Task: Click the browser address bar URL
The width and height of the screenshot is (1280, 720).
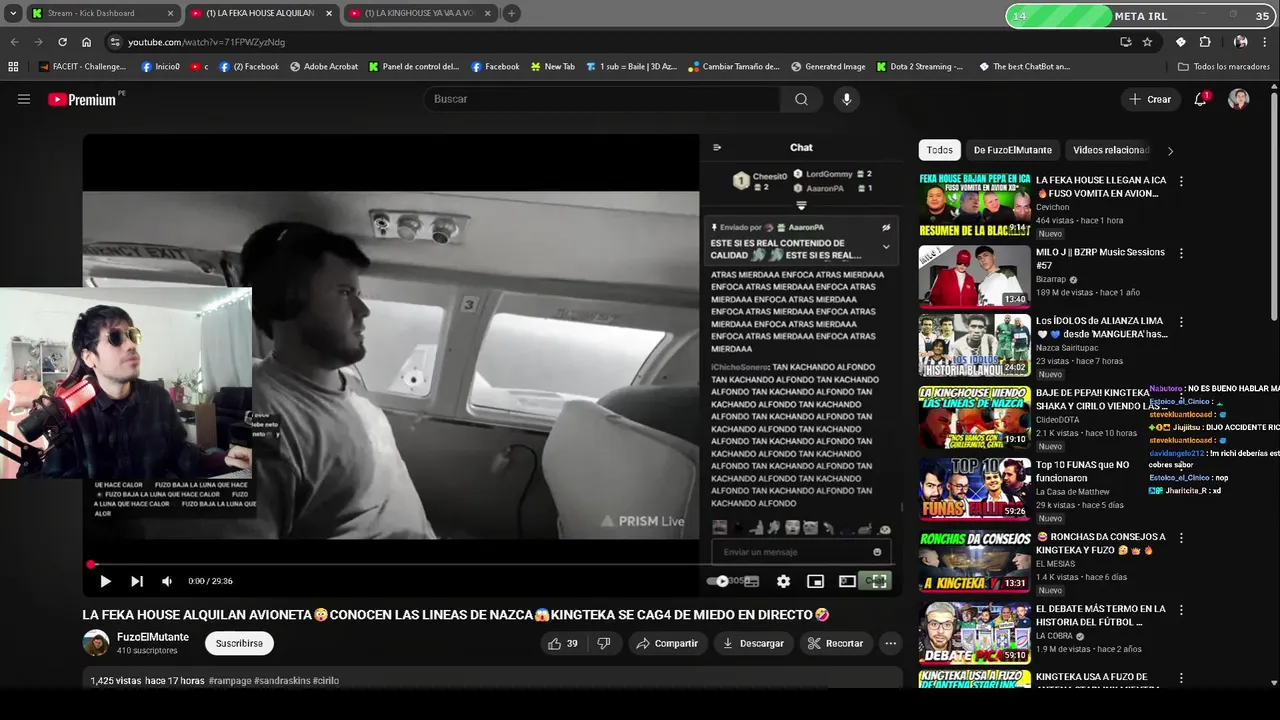Action: pyautogui.click(x=206, y=42)
